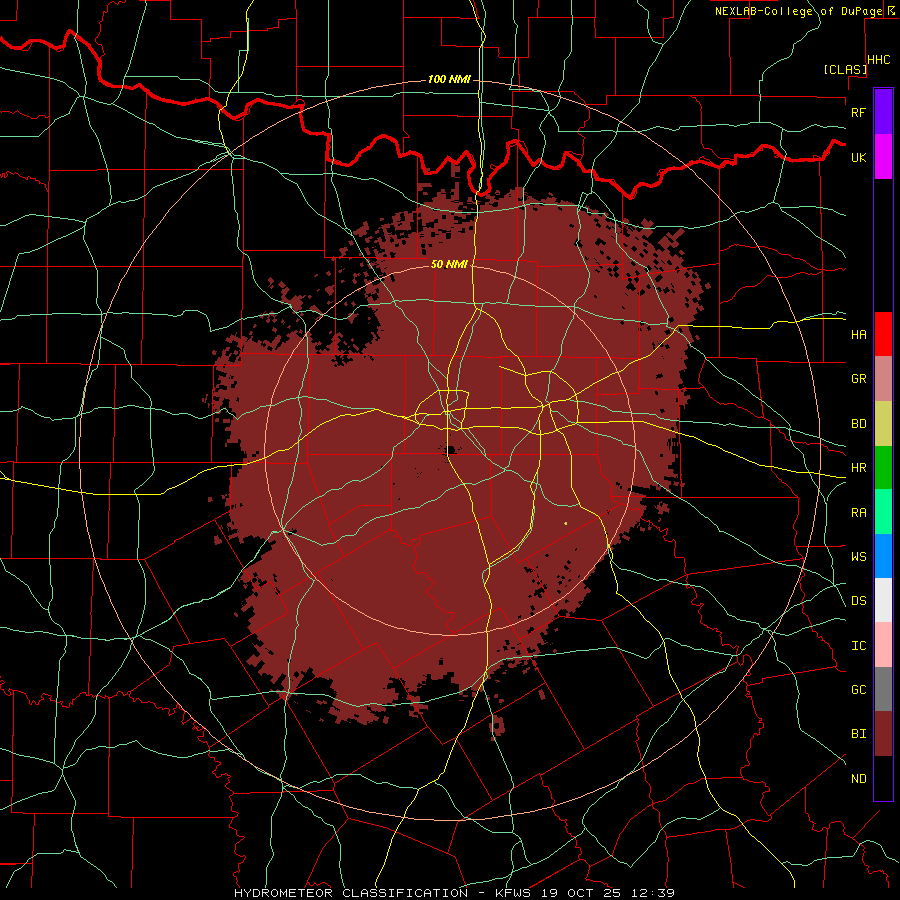
Task: Click the ND black legend swatch
Action: [x=883, y=778]
